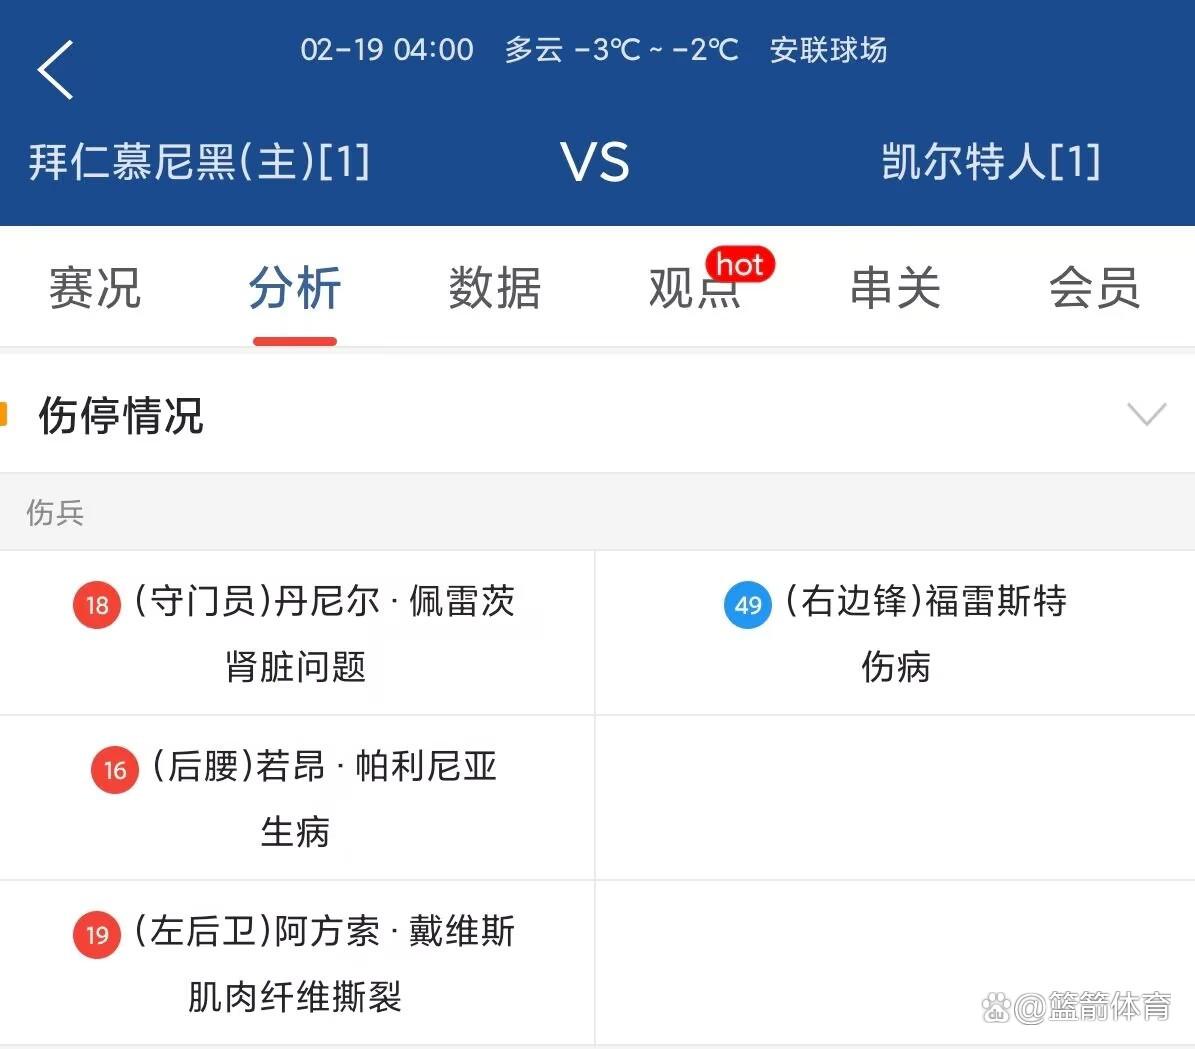
Task: Open the 串关 tab
Action: 895,288
